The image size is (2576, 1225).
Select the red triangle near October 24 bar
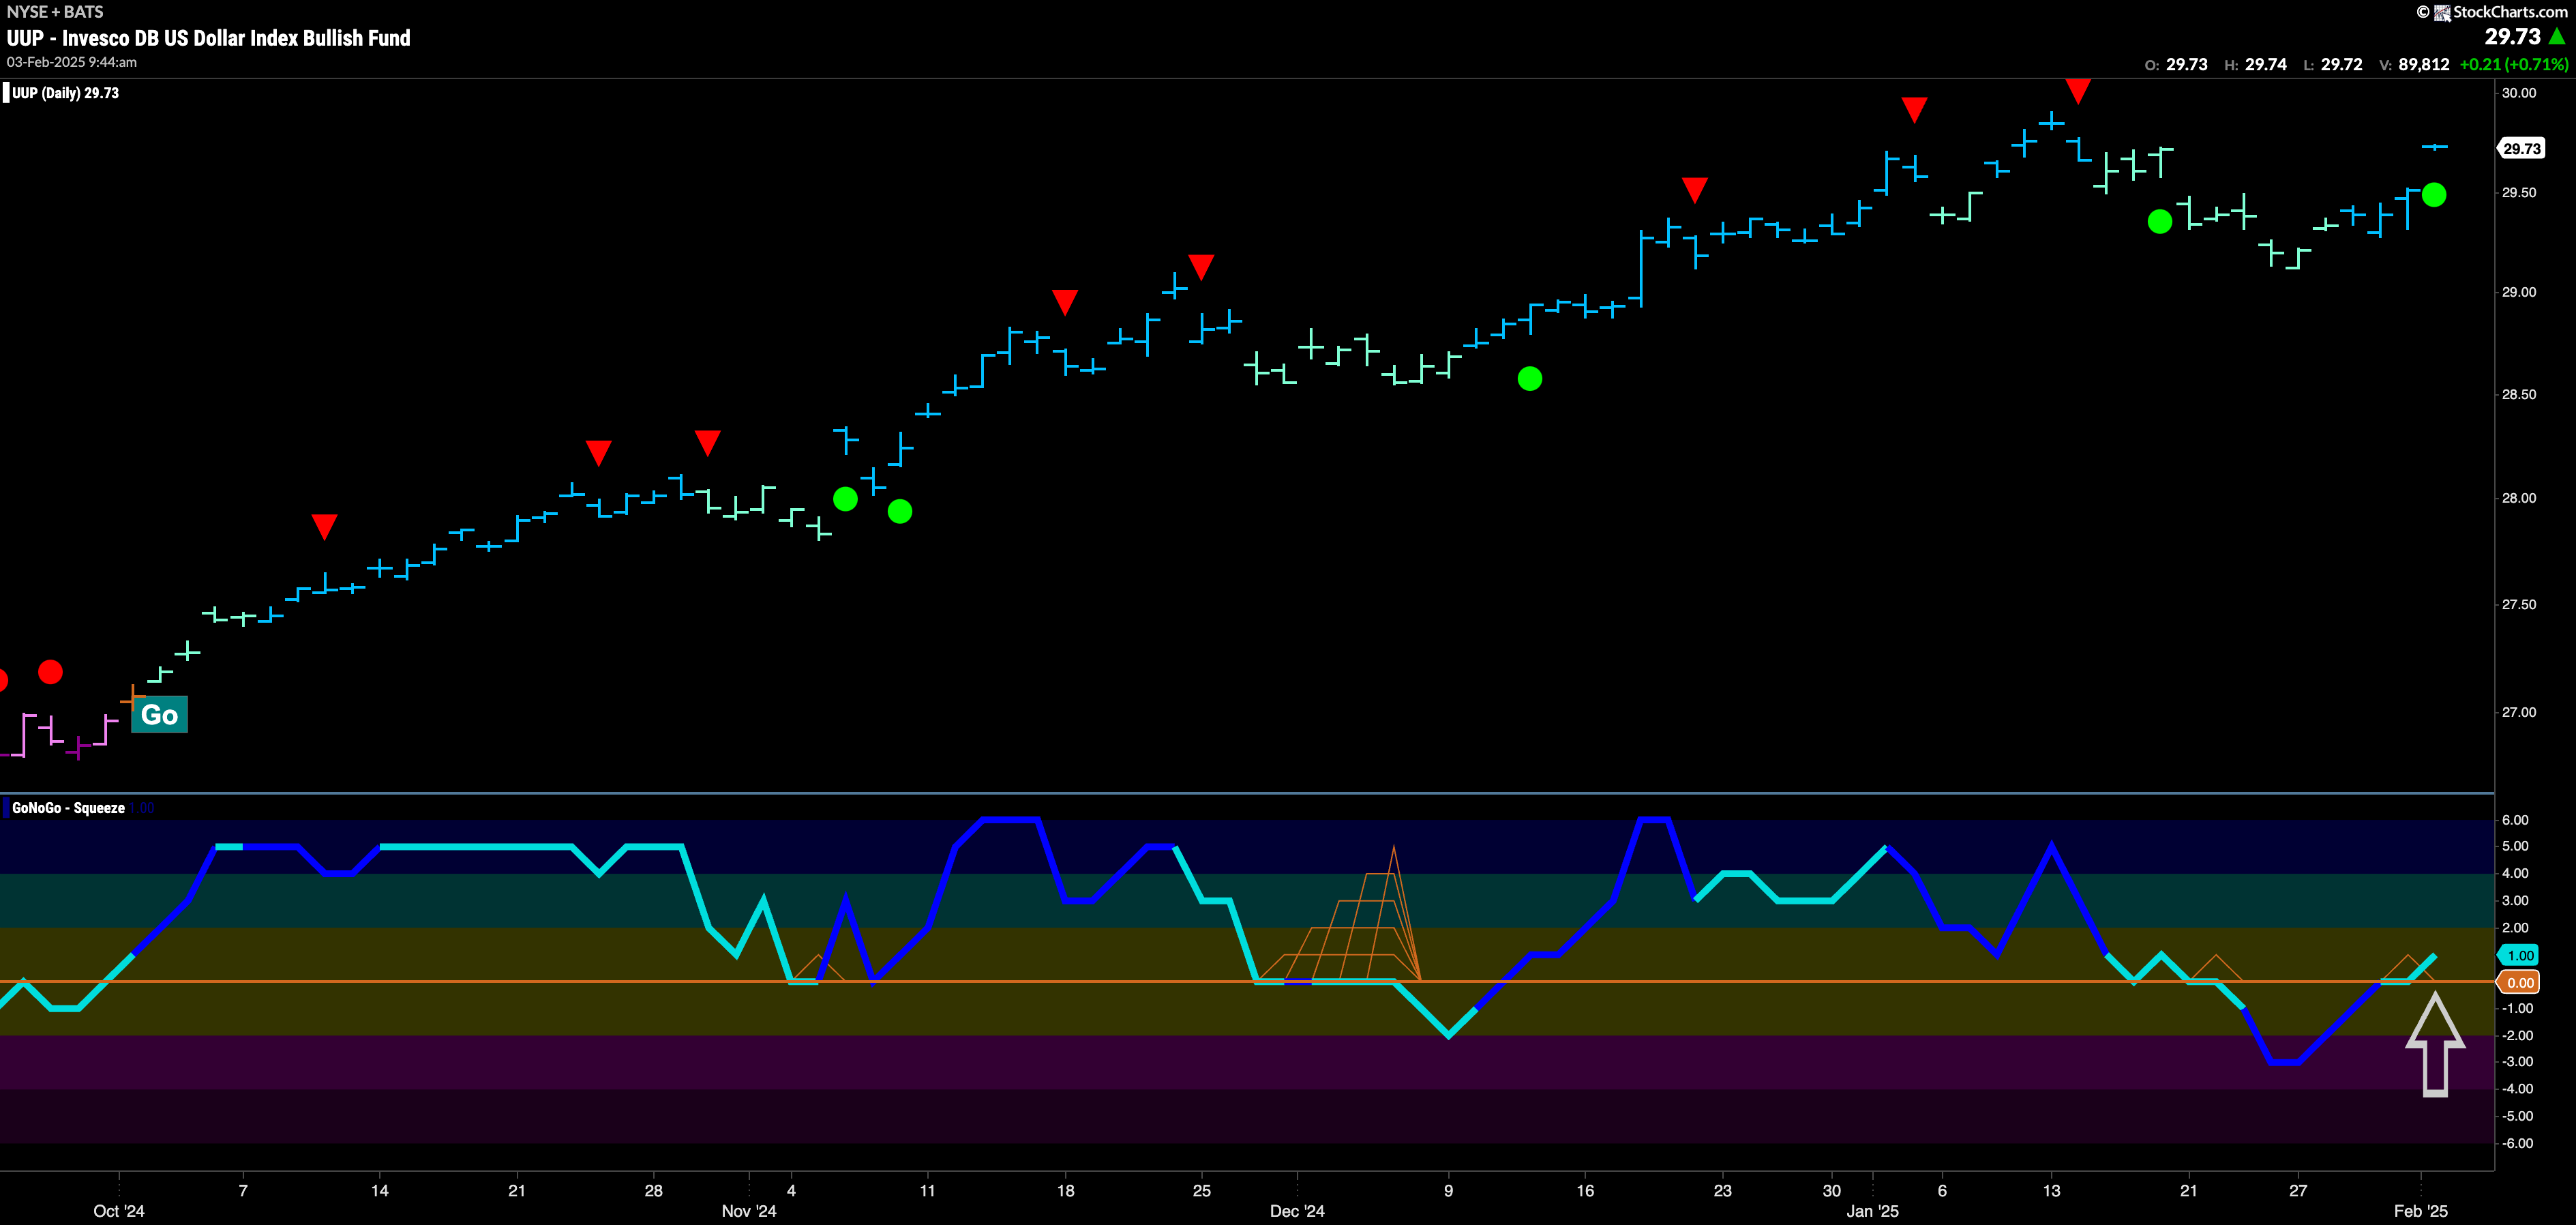[598, 453]
